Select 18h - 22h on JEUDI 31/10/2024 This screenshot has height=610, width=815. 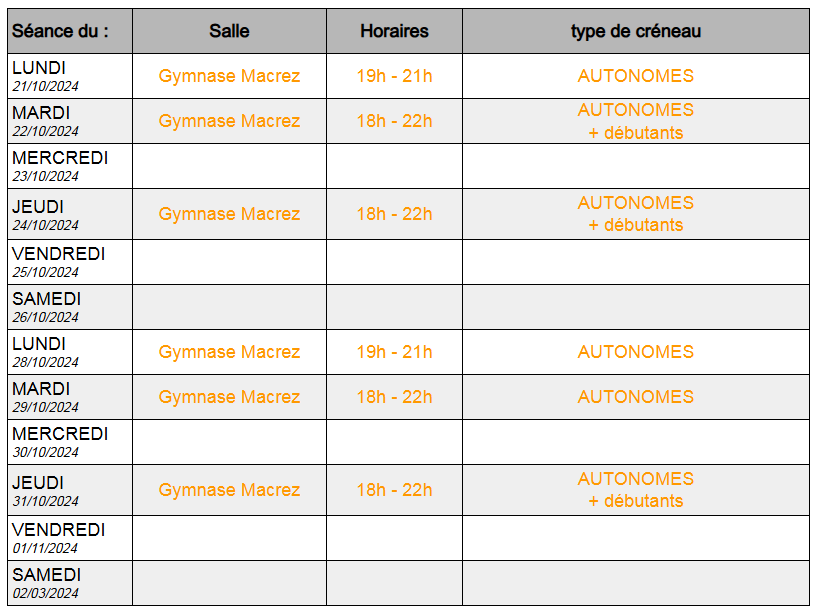click(x=395, y=490)
